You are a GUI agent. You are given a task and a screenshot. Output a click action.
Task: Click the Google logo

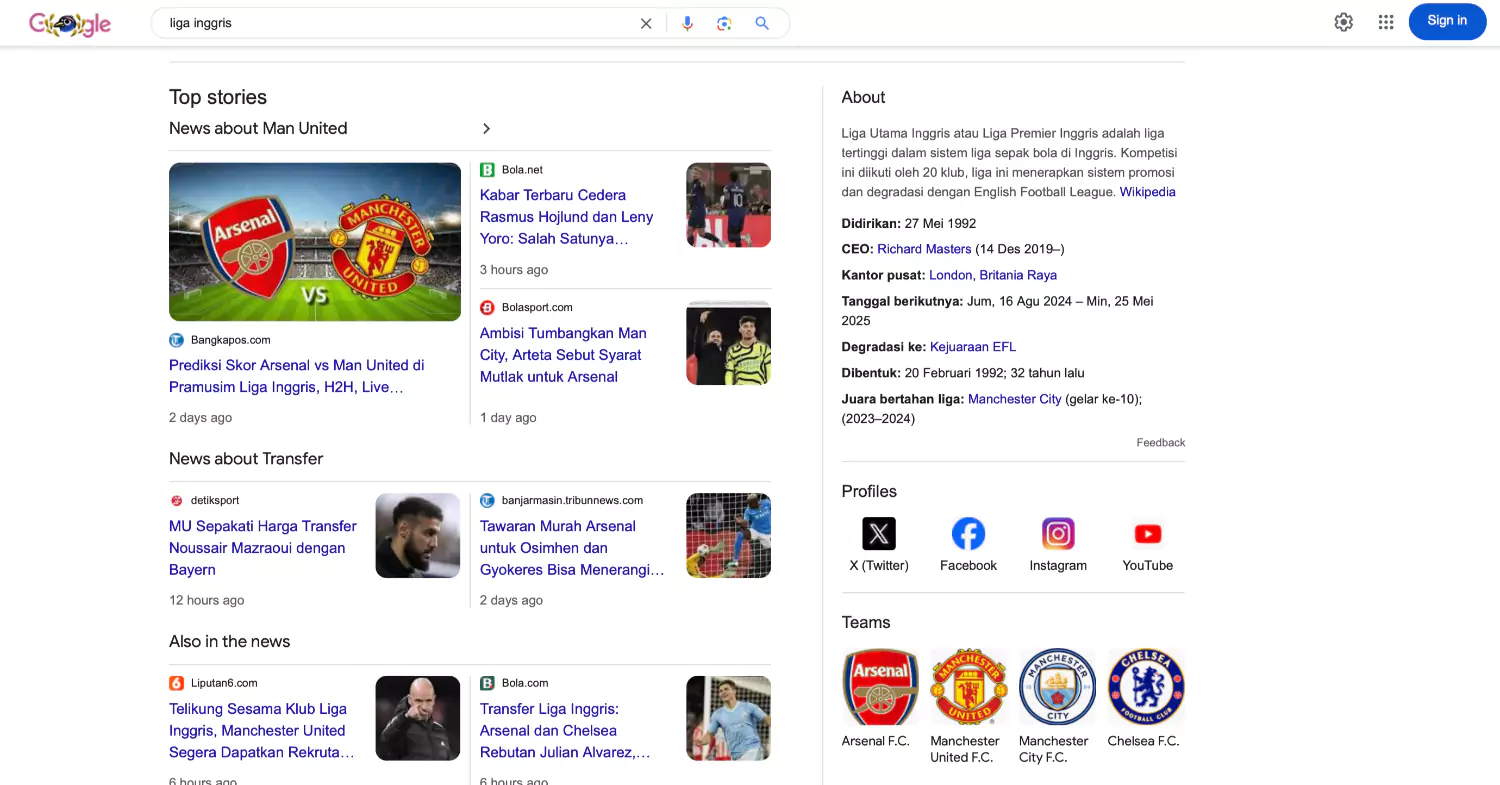(70, 23)
